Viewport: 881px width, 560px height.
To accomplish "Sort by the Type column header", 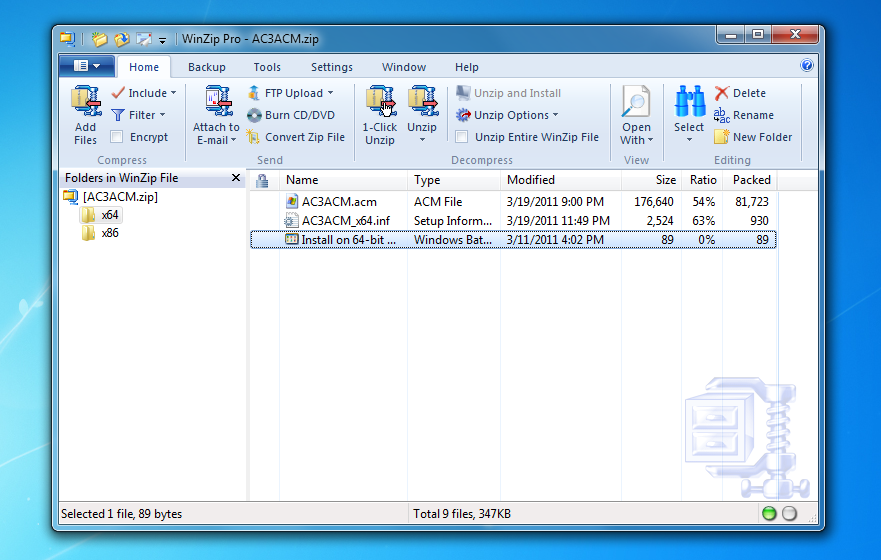I will [x=454, y=180].
